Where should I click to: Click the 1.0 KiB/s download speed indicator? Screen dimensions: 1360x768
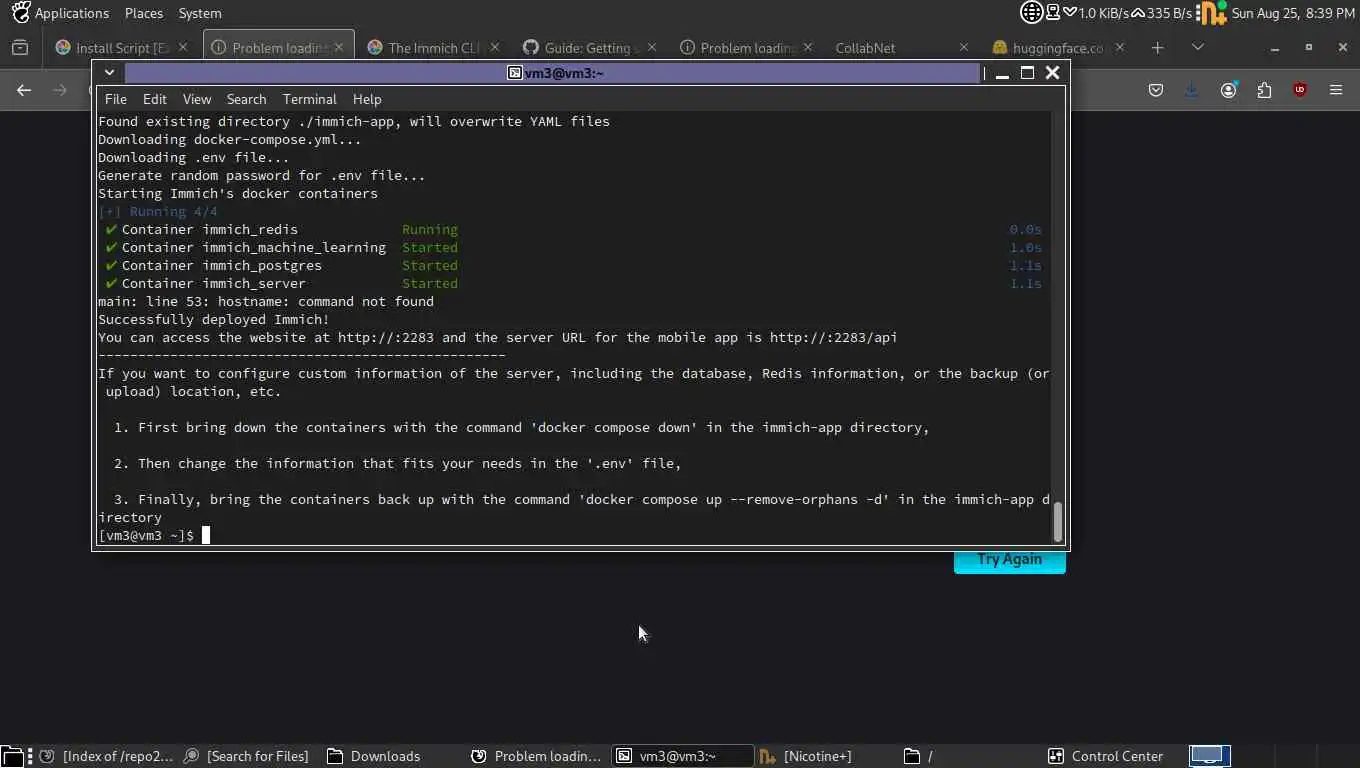coord(1096,13)
